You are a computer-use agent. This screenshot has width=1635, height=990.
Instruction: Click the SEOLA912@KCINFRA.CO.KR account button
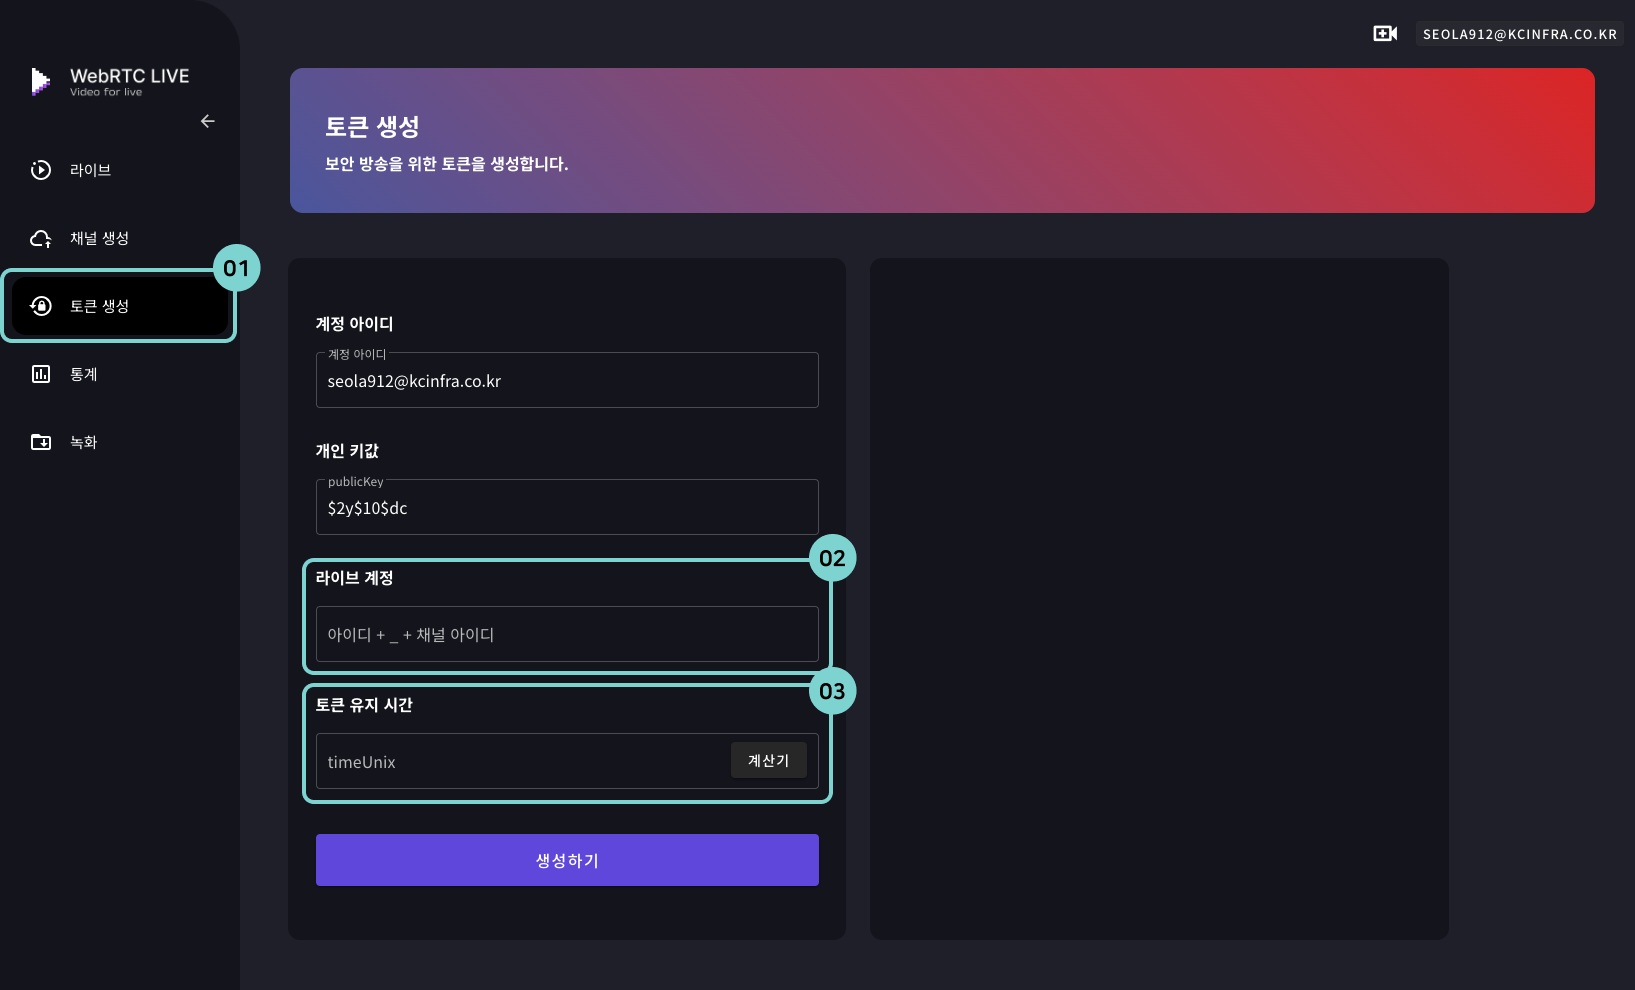pyautogui.click(x=1519, y=34)
